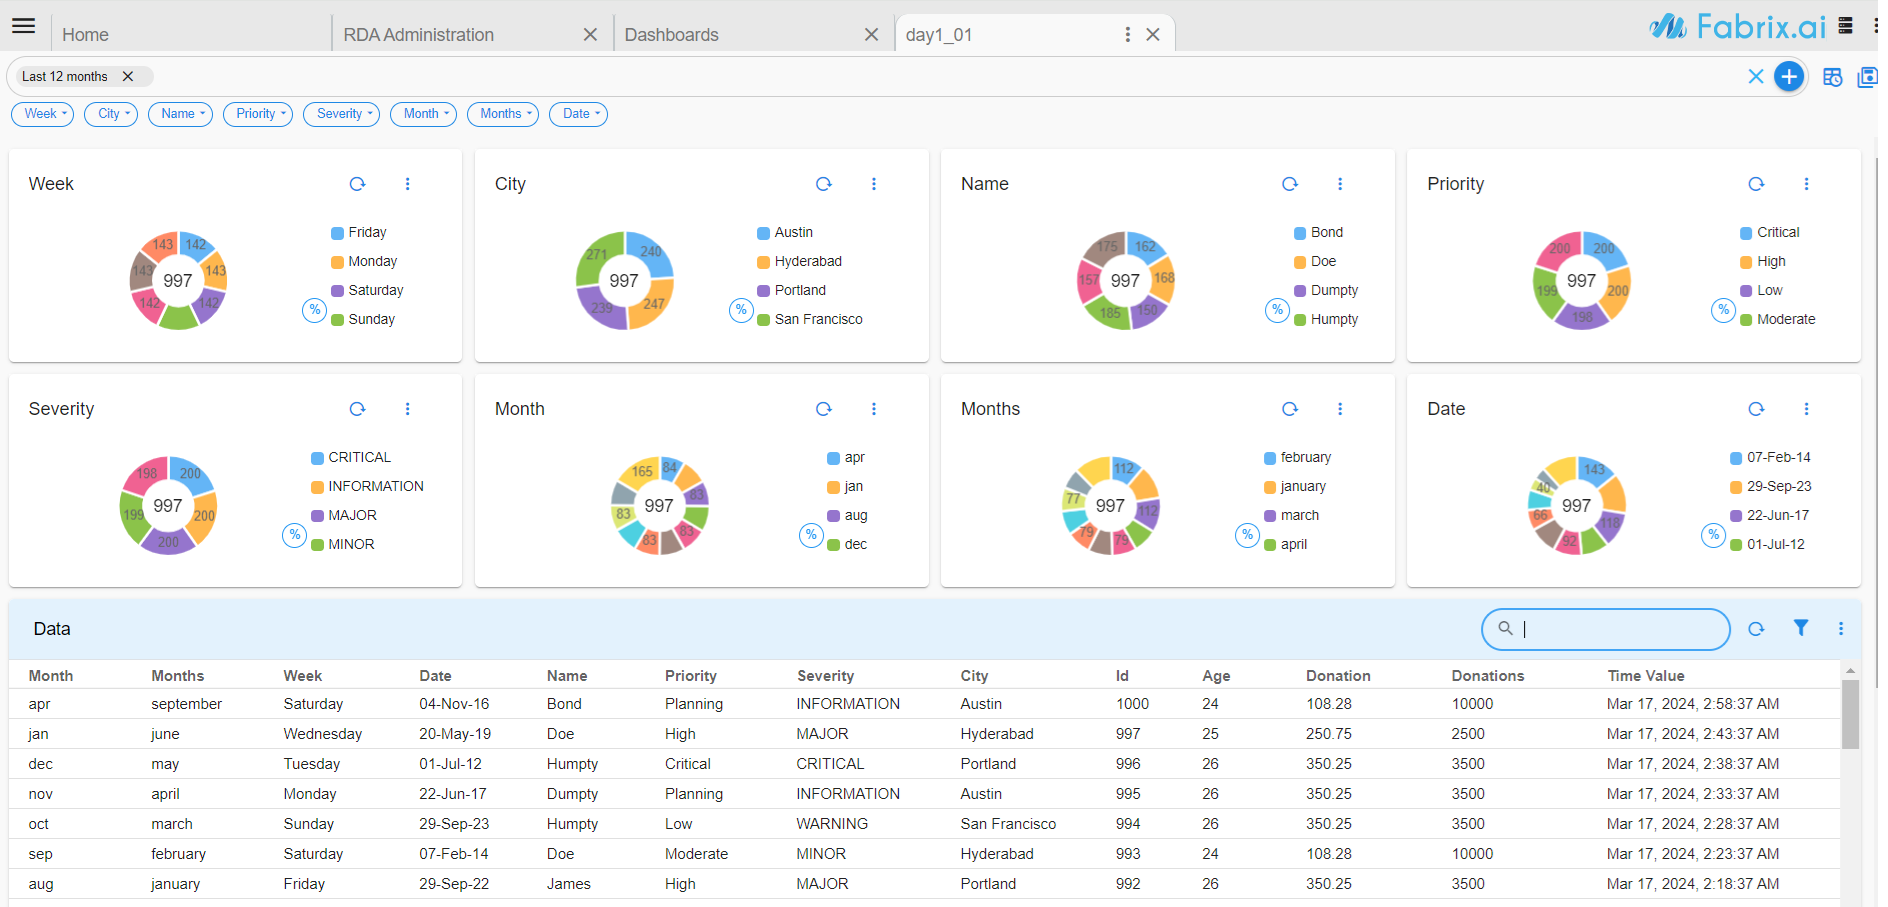Image resolution: width=1888 pixels, height=907 pixels.
Task: Refresh the Week chart widget
Action: point(357,184)
